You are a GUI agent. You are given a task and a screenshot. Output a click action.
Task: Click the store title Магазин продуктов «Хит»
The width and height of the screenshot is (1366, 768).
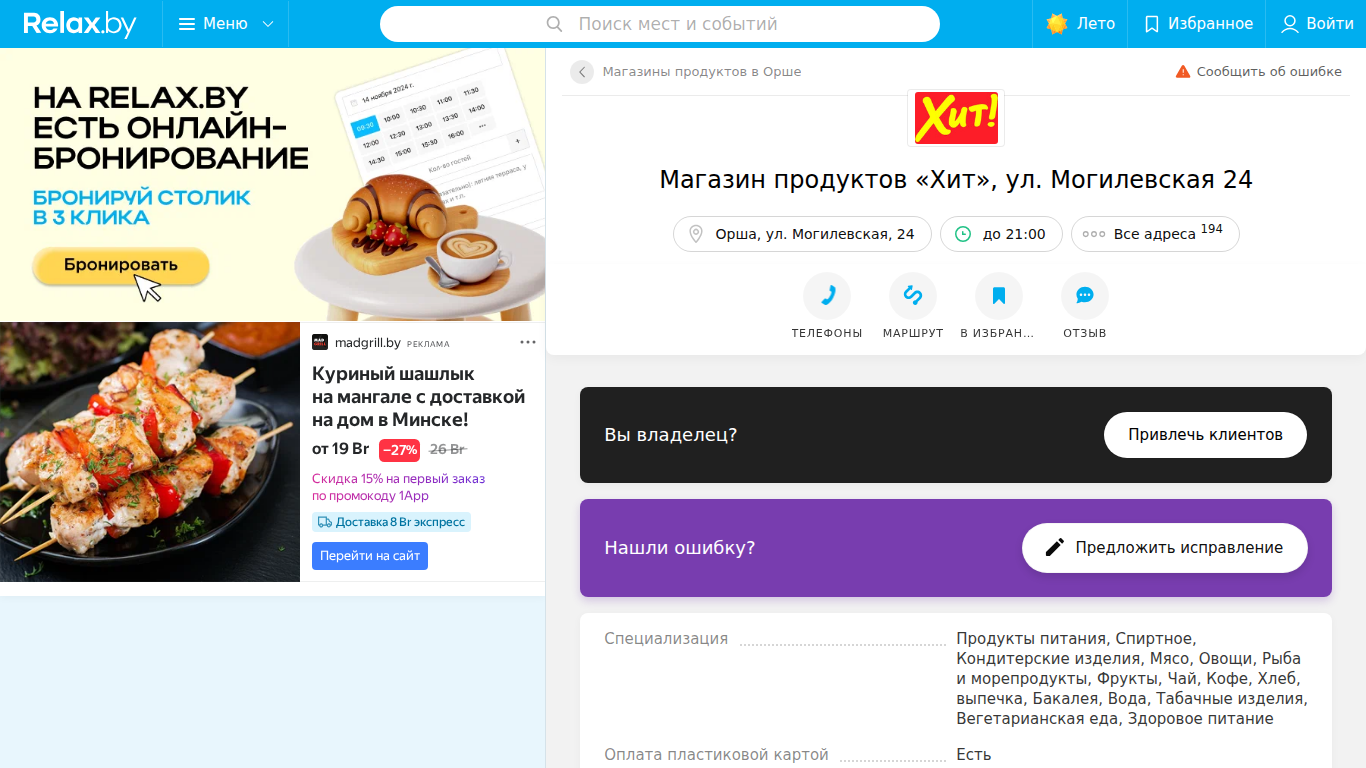coord(956,180)
